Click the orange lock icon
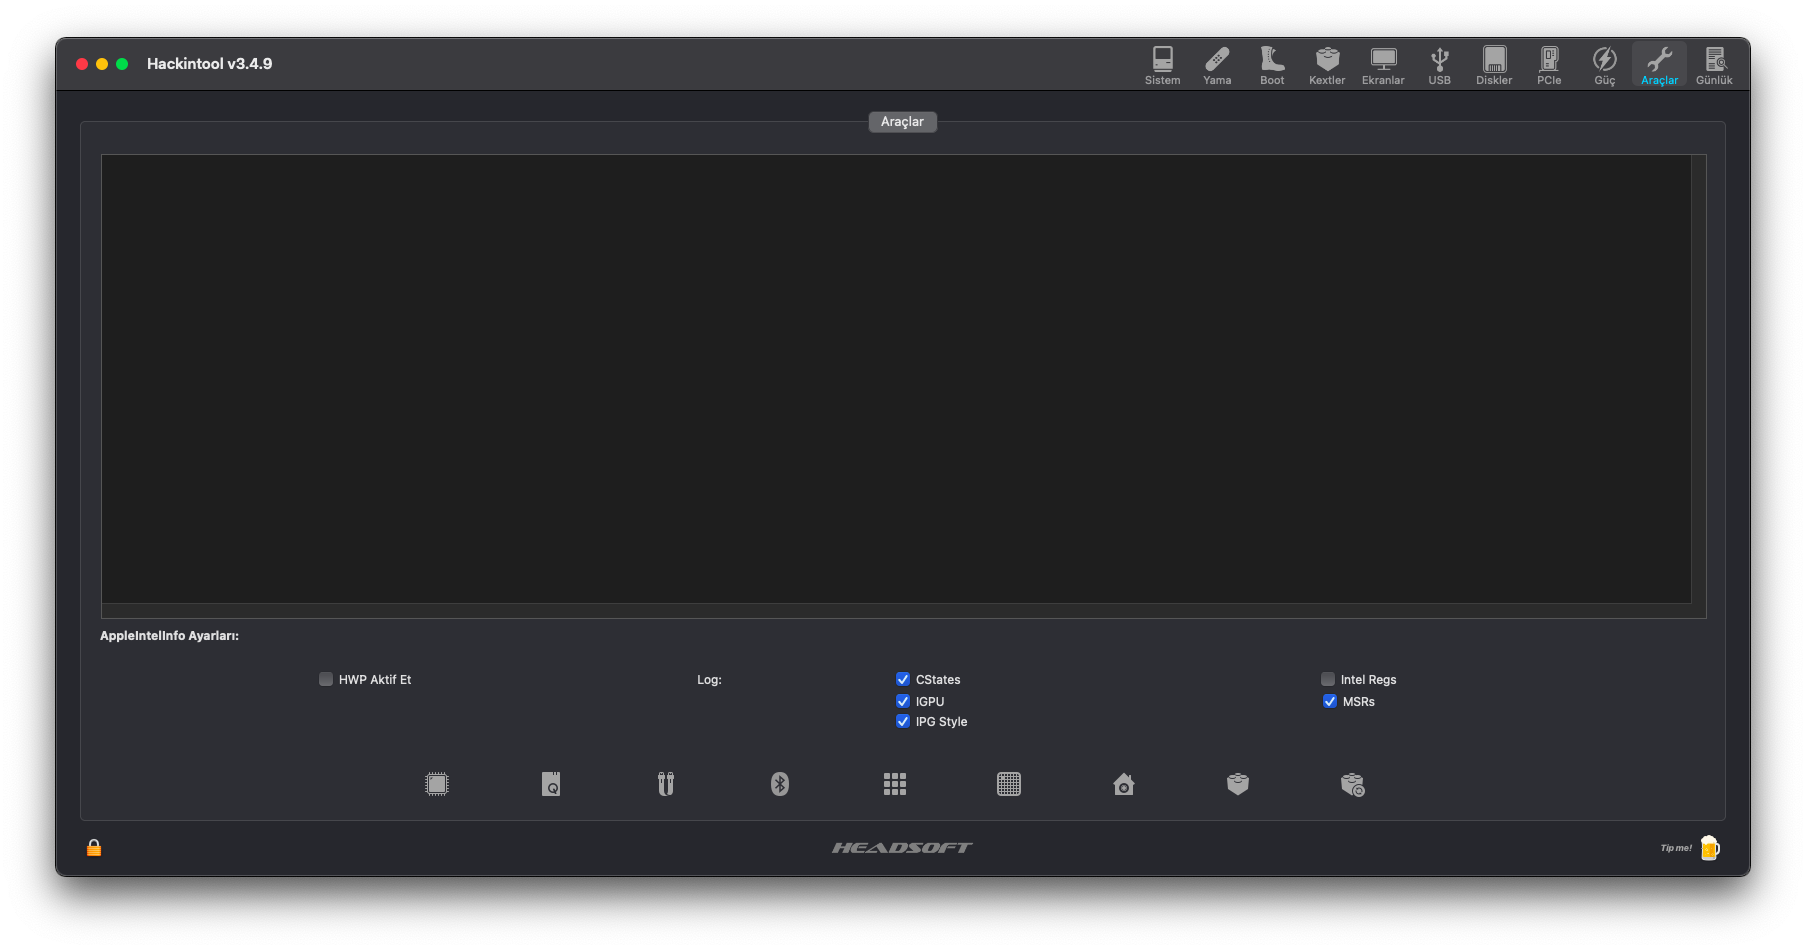The image size is (1806, 950). click(94, 848)
